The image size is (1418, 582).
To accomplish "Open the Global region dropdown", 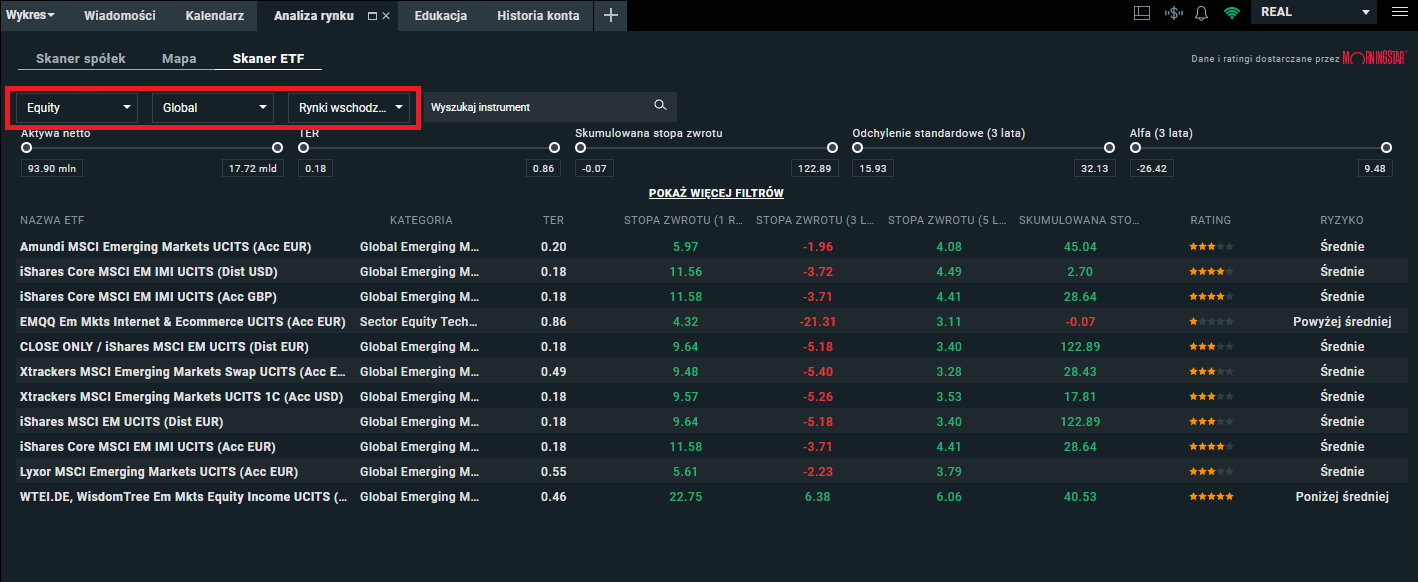I will (212, 107).
